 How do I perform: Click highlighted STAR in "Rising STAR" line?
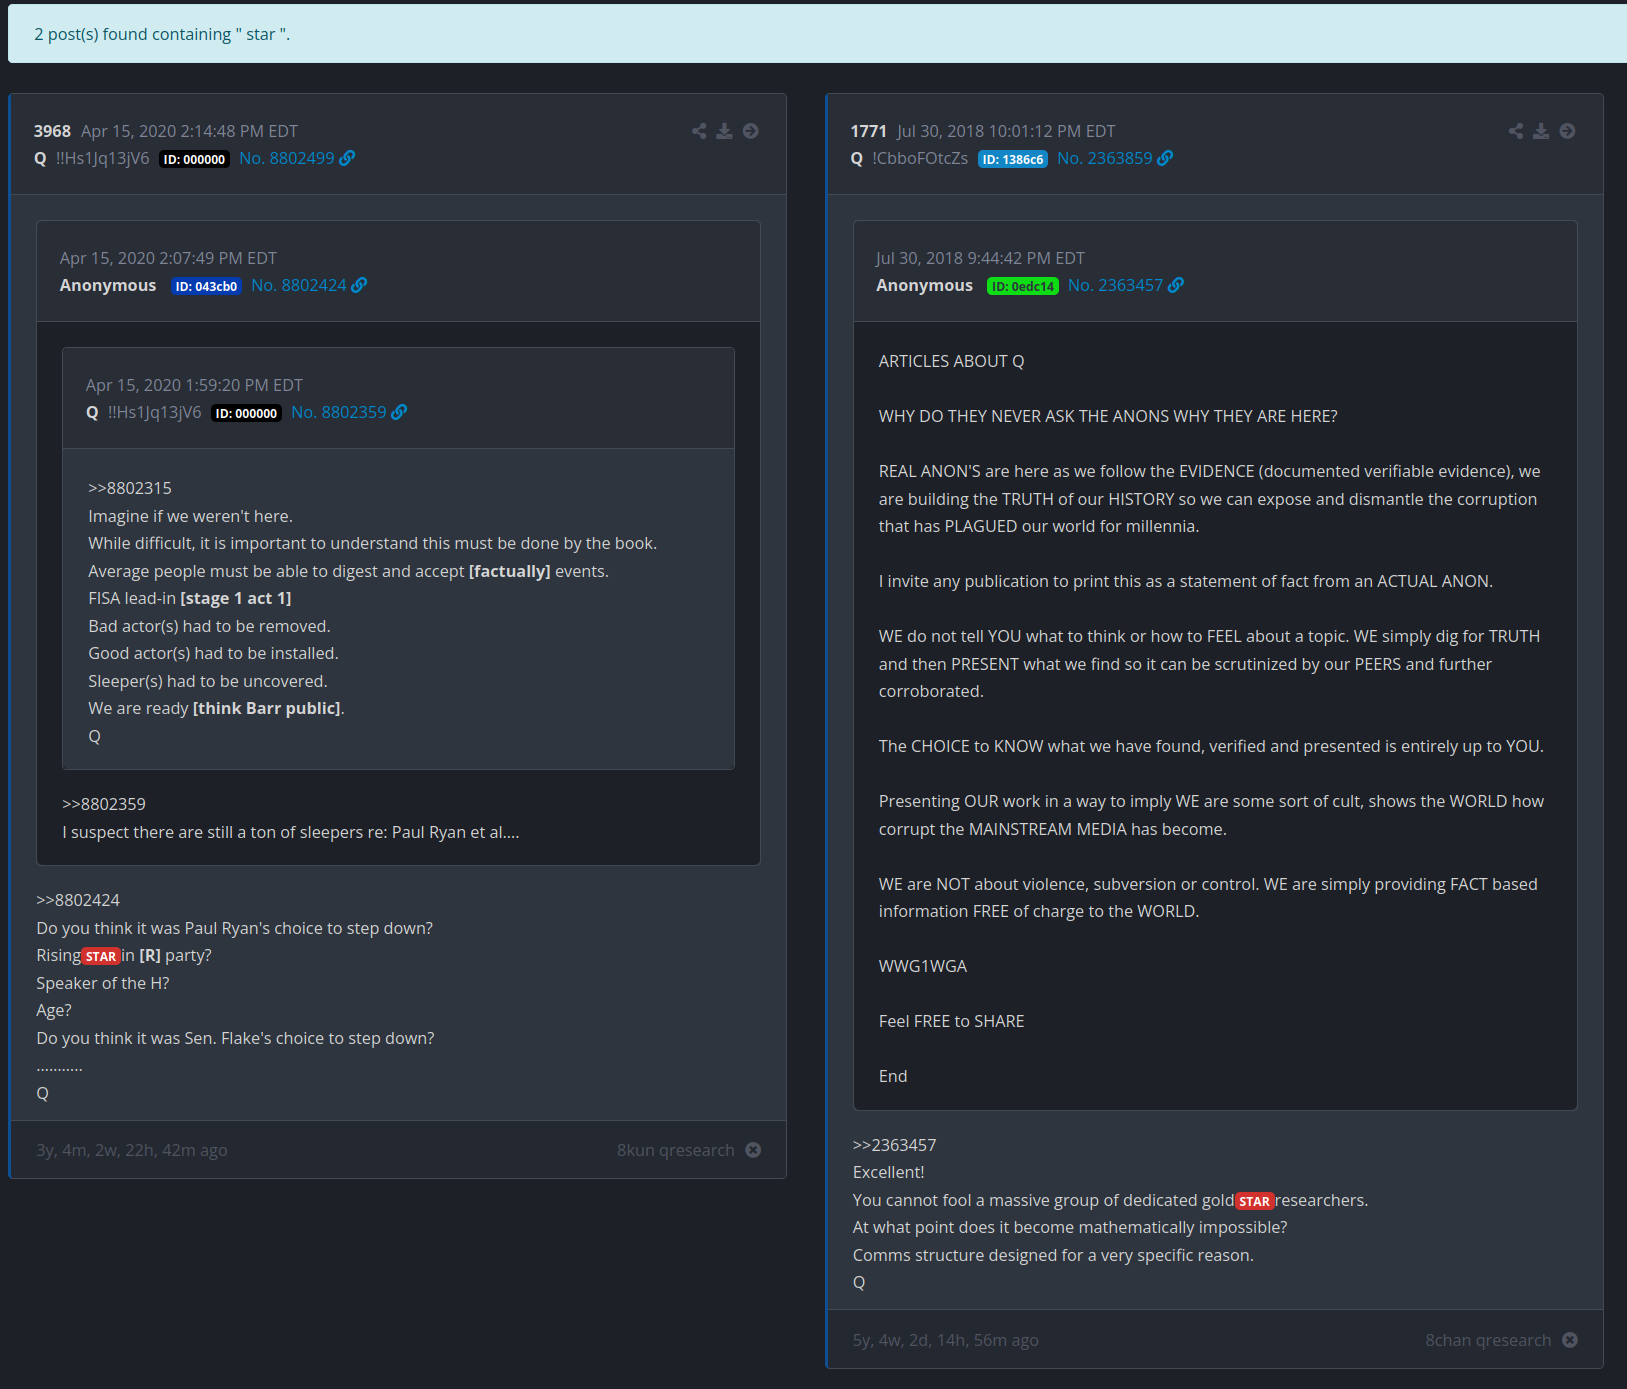coord(101,956)
